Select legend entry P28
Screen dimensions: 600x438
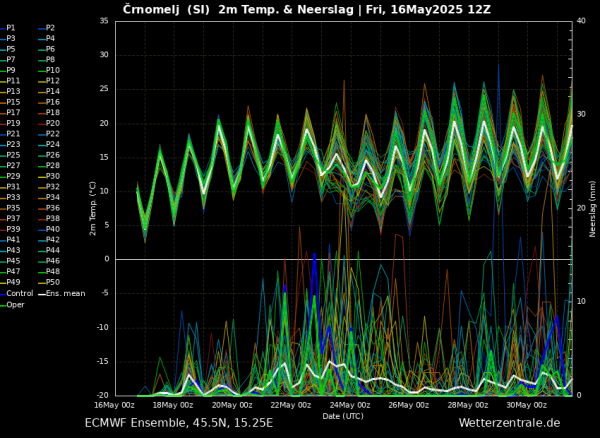[49, 166]
